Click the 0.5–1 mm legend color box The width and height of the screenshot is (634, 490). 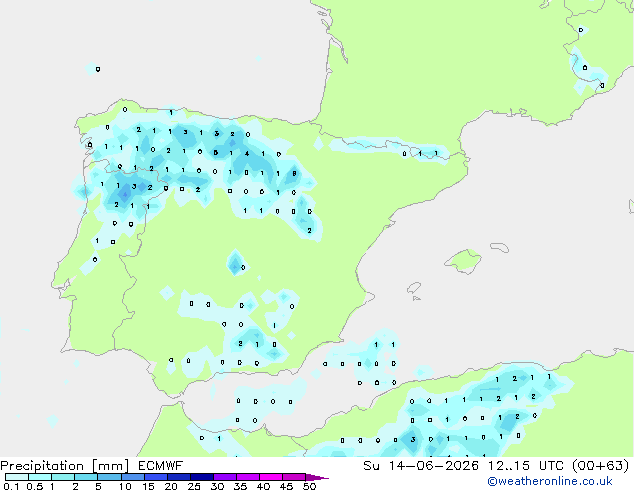point(40,477)
